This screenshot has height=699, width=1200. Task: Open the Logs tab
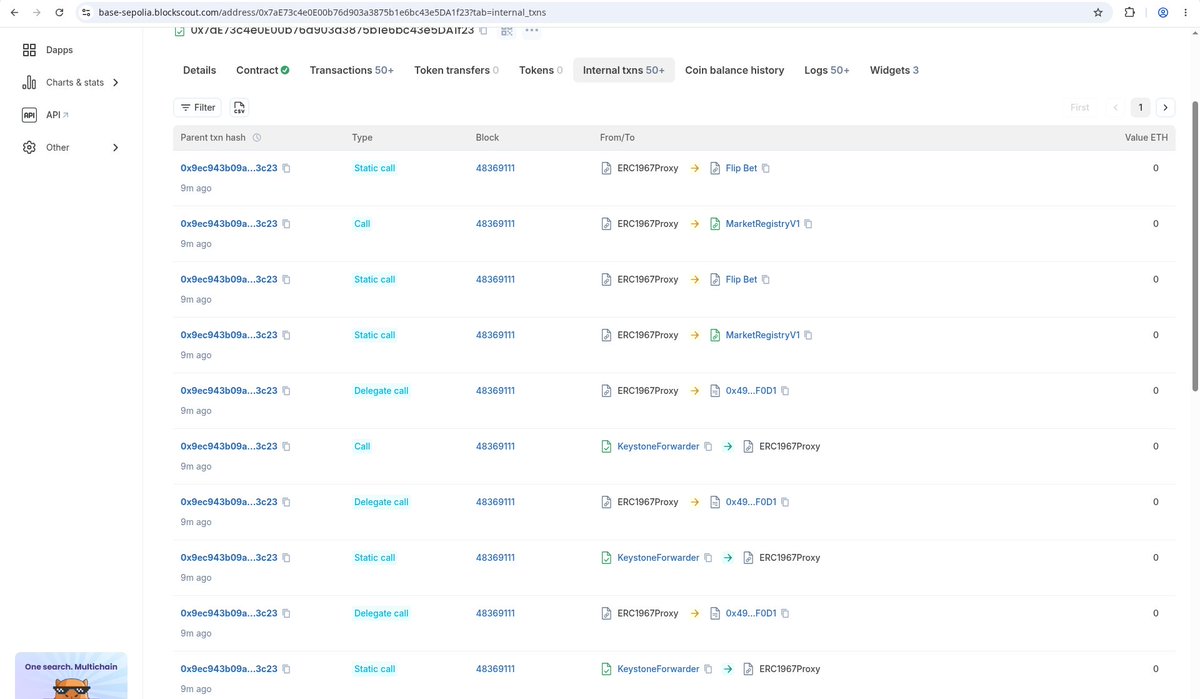tap(827, 70)
